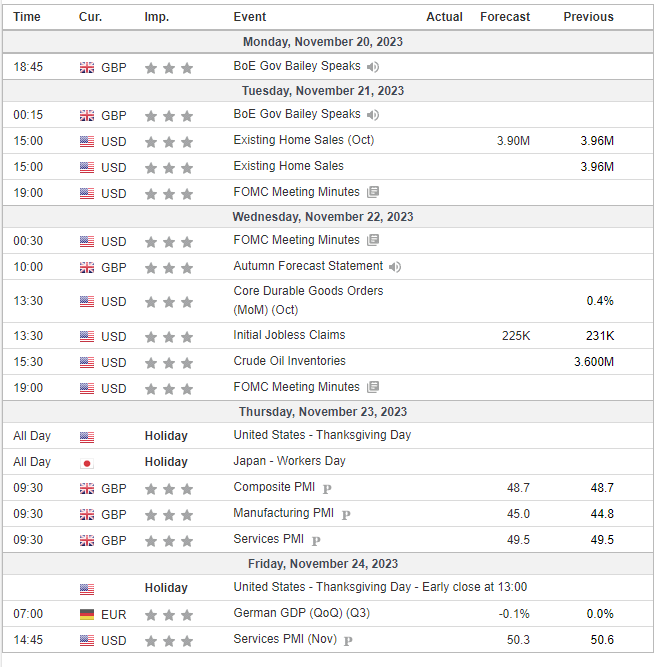Click the Time column header
Screen dimensions: 661x667
coord(27,17)
